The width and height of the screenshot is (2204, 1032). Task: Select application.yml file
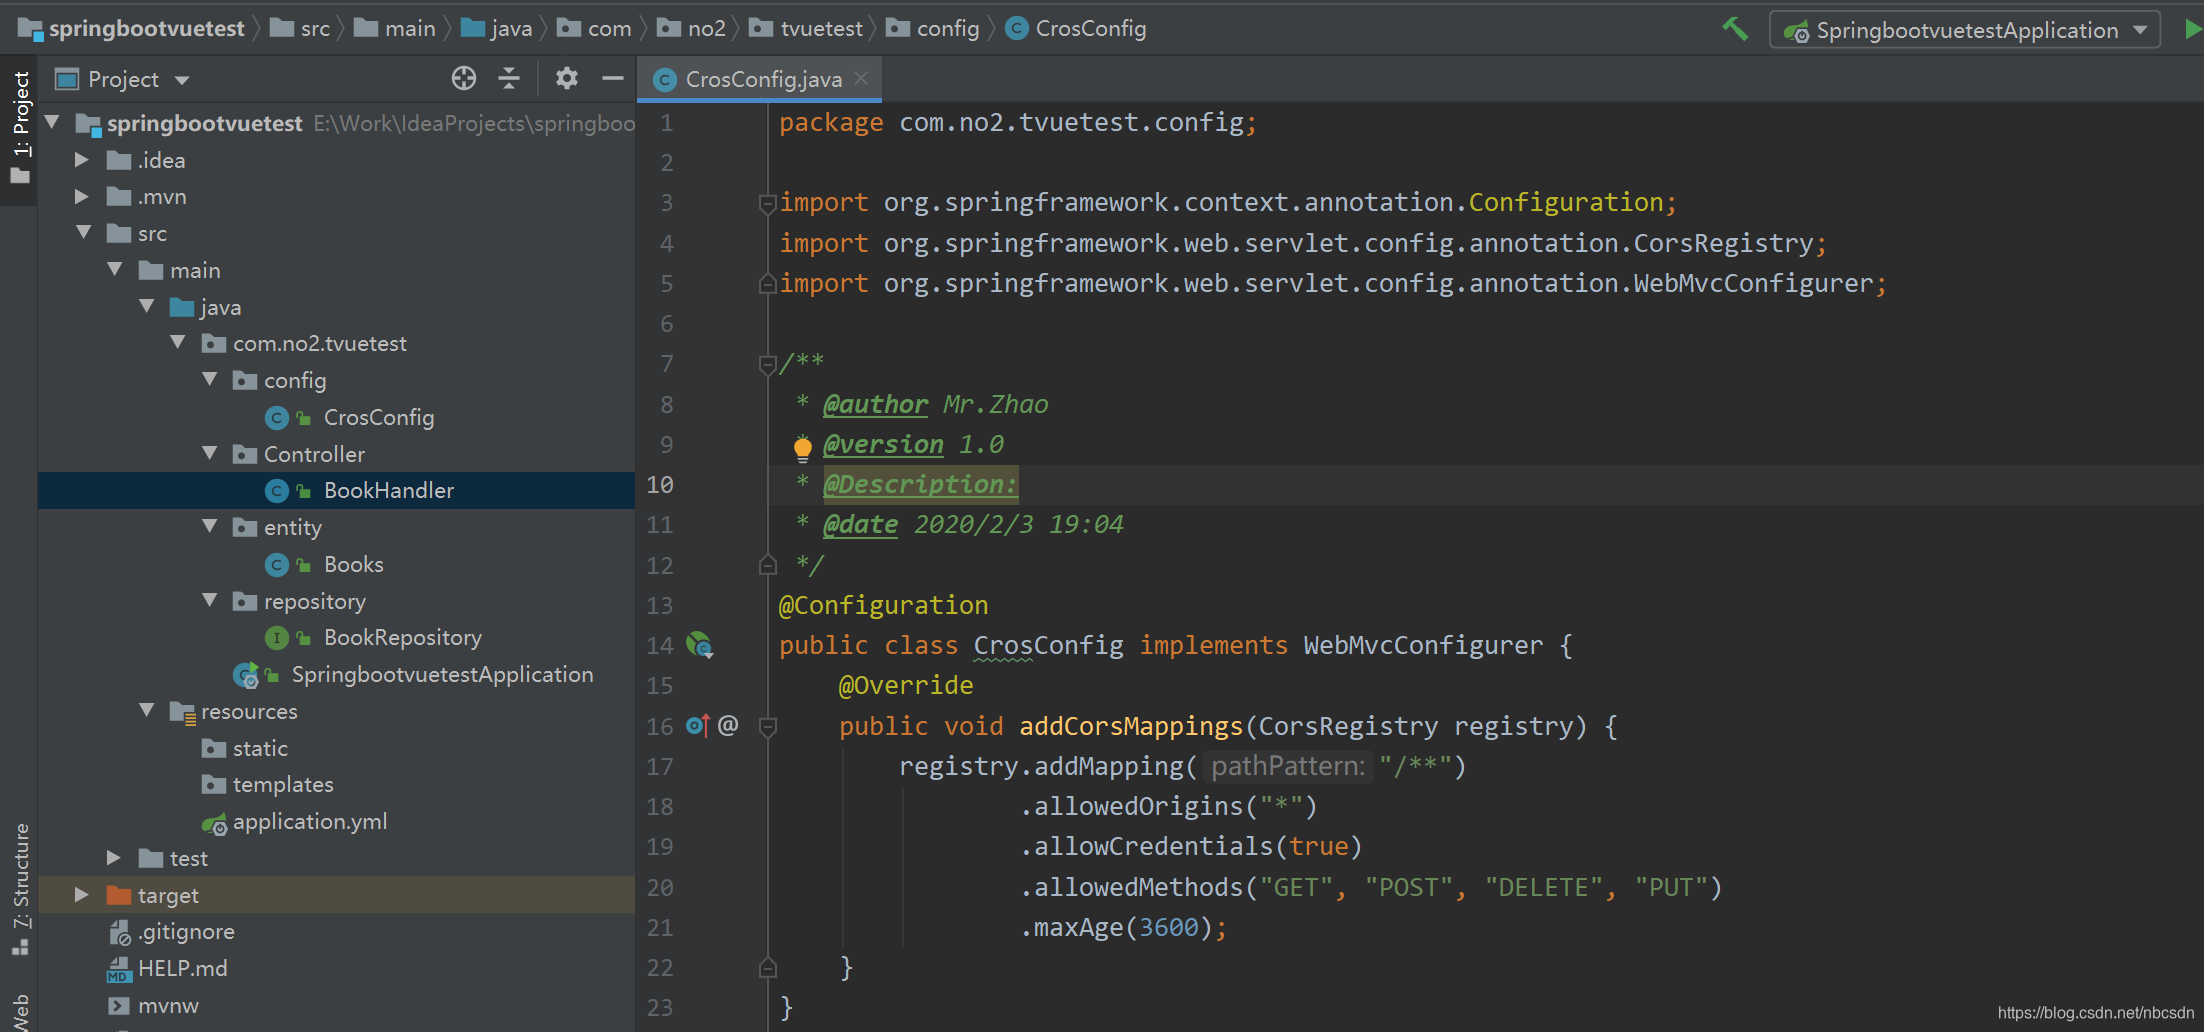(310, 821)
